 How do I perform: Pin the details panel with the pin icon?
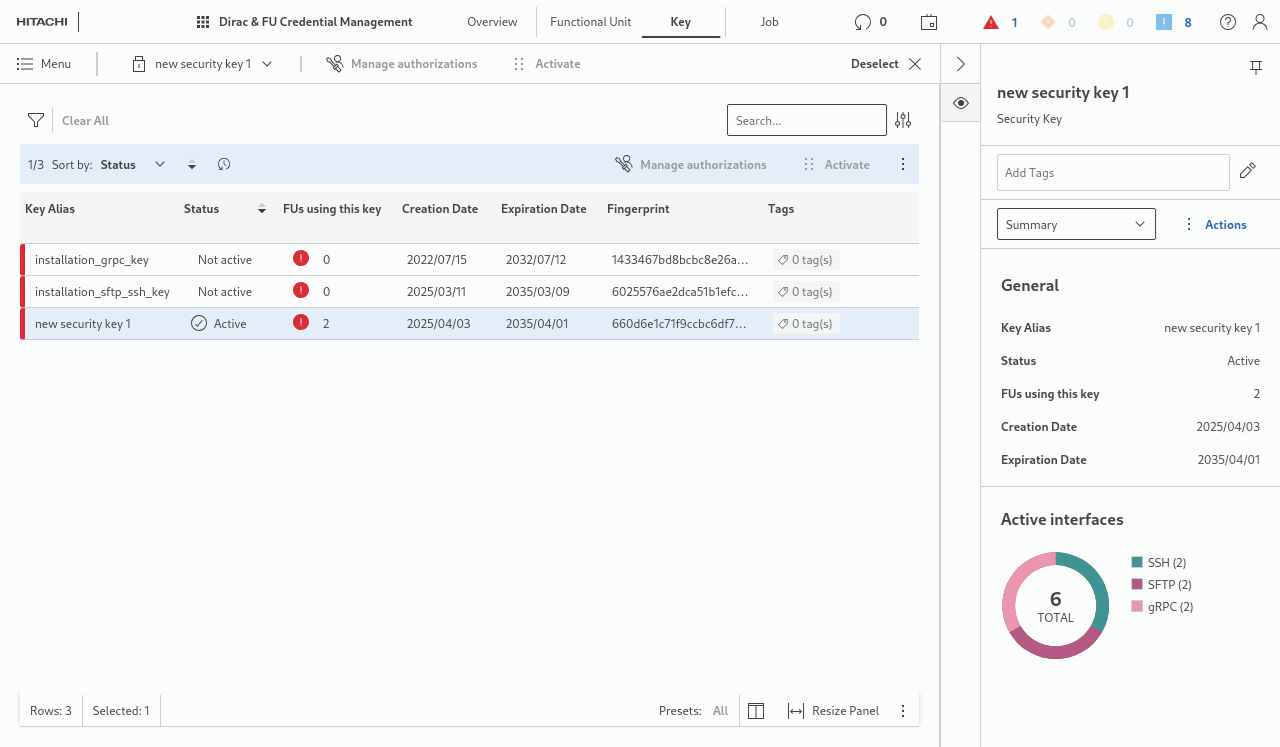point(1256,67)
